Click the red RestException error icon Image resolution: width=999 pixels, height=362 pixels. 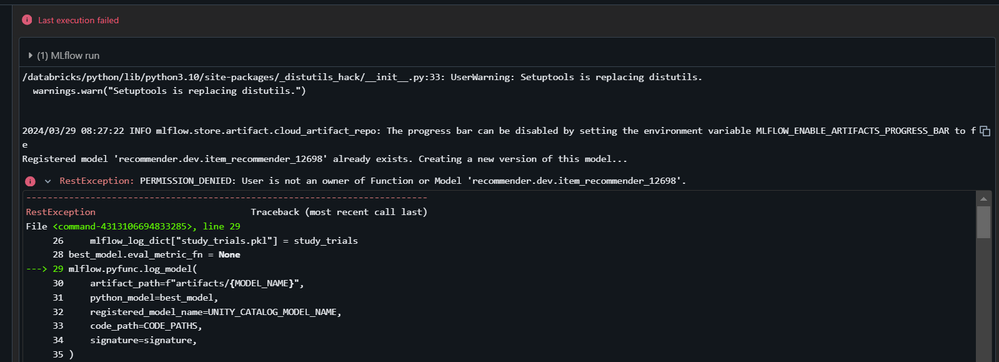point(30,181)
